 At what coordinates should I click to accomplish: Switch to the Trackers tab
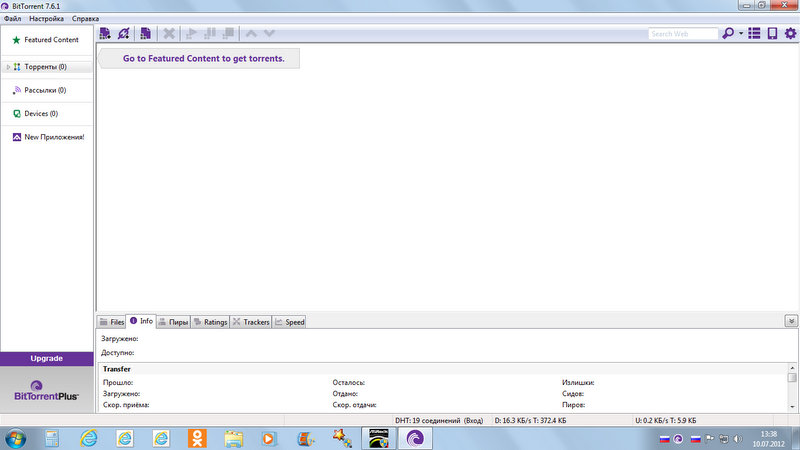[251, 322]
